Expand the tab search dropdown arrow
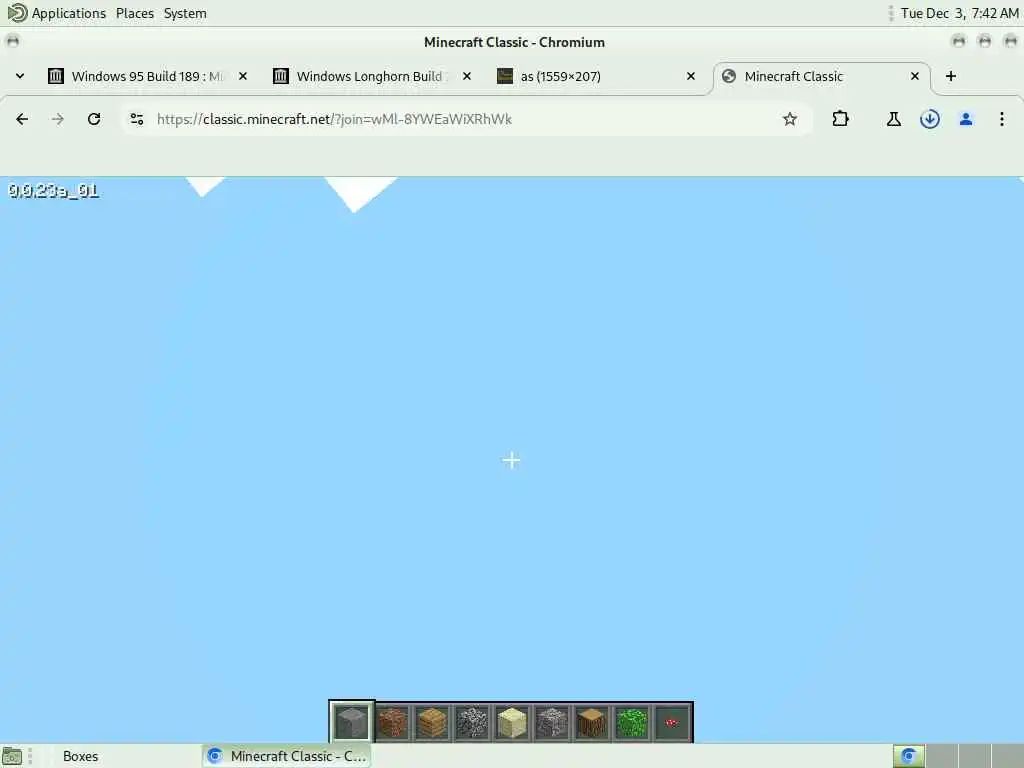This screenshot has height=768, width=1024. point(20,76)
